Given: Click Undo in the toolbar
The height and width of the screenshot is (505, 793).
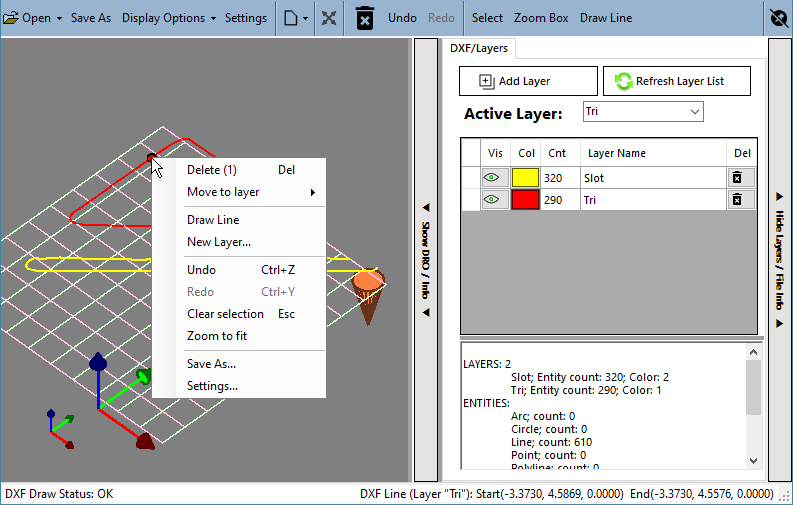Looking at the screenshot, I should pyautogui.click(x=402, y=18).
